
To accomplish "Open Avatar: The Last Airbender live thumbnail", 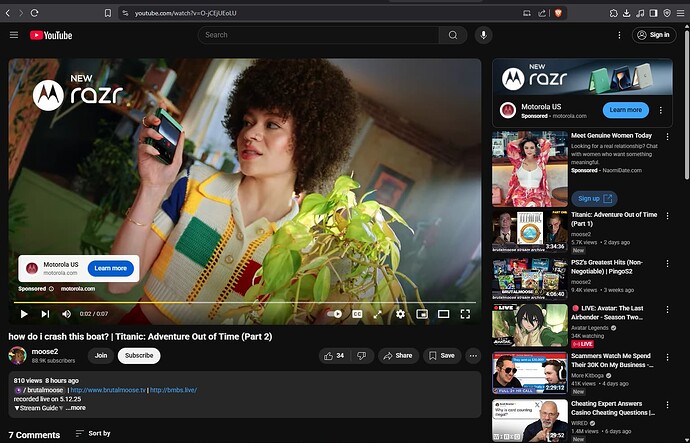I will [x=530, y=326].
